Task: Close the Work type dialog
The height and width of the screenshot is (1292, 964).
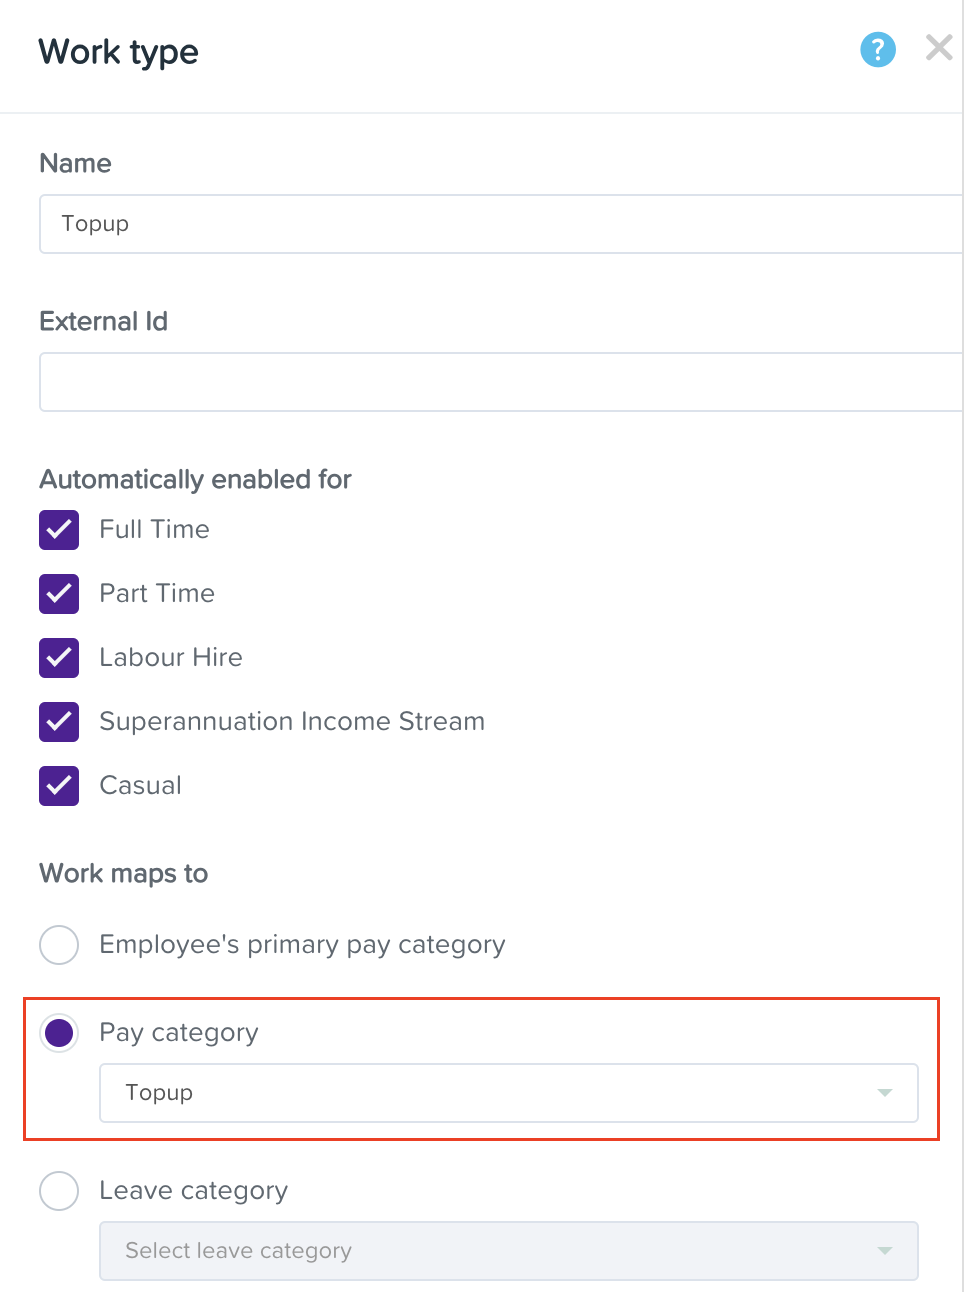Action: tap(938, 47)
